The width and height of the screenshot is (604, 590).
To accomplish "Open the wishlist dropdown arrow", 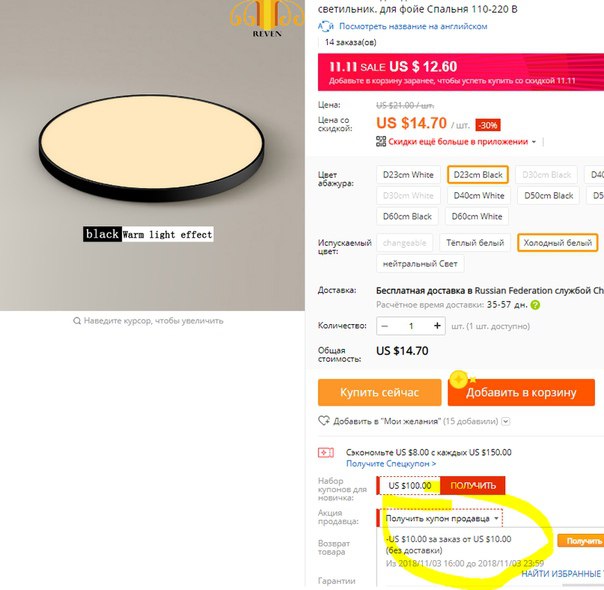I will click(x=506, y=421).
